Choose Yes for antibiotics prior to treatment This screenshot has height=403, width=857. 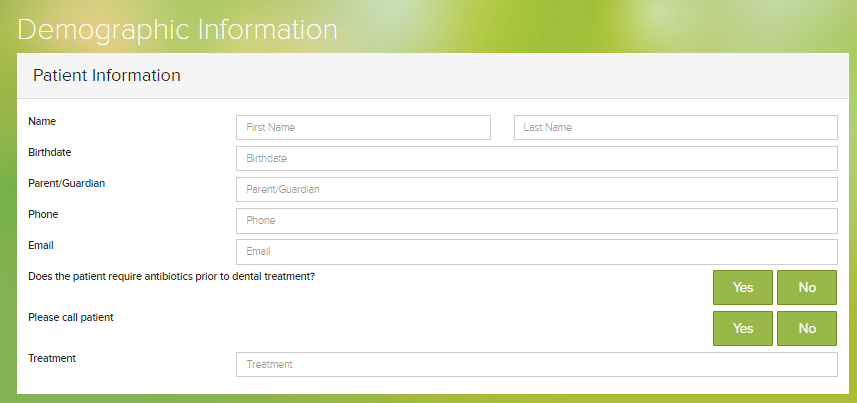[x=742, y=287]
